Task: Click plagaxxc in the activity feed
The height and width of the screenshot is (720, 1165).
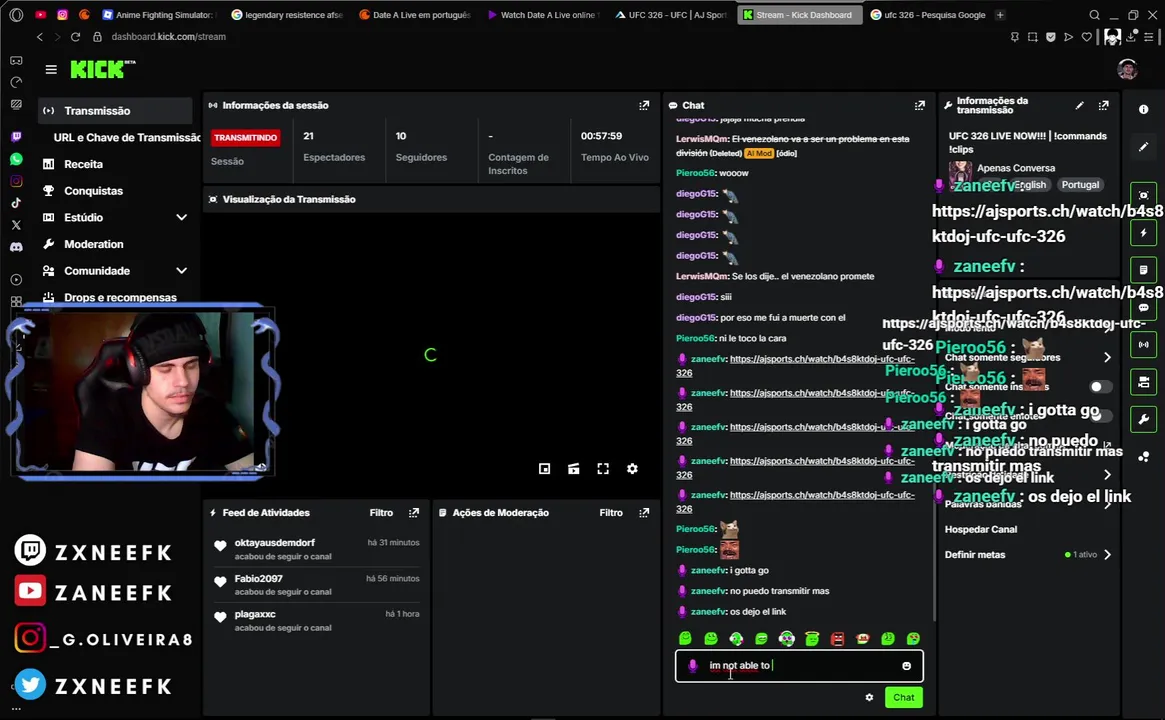Action: 317,620
